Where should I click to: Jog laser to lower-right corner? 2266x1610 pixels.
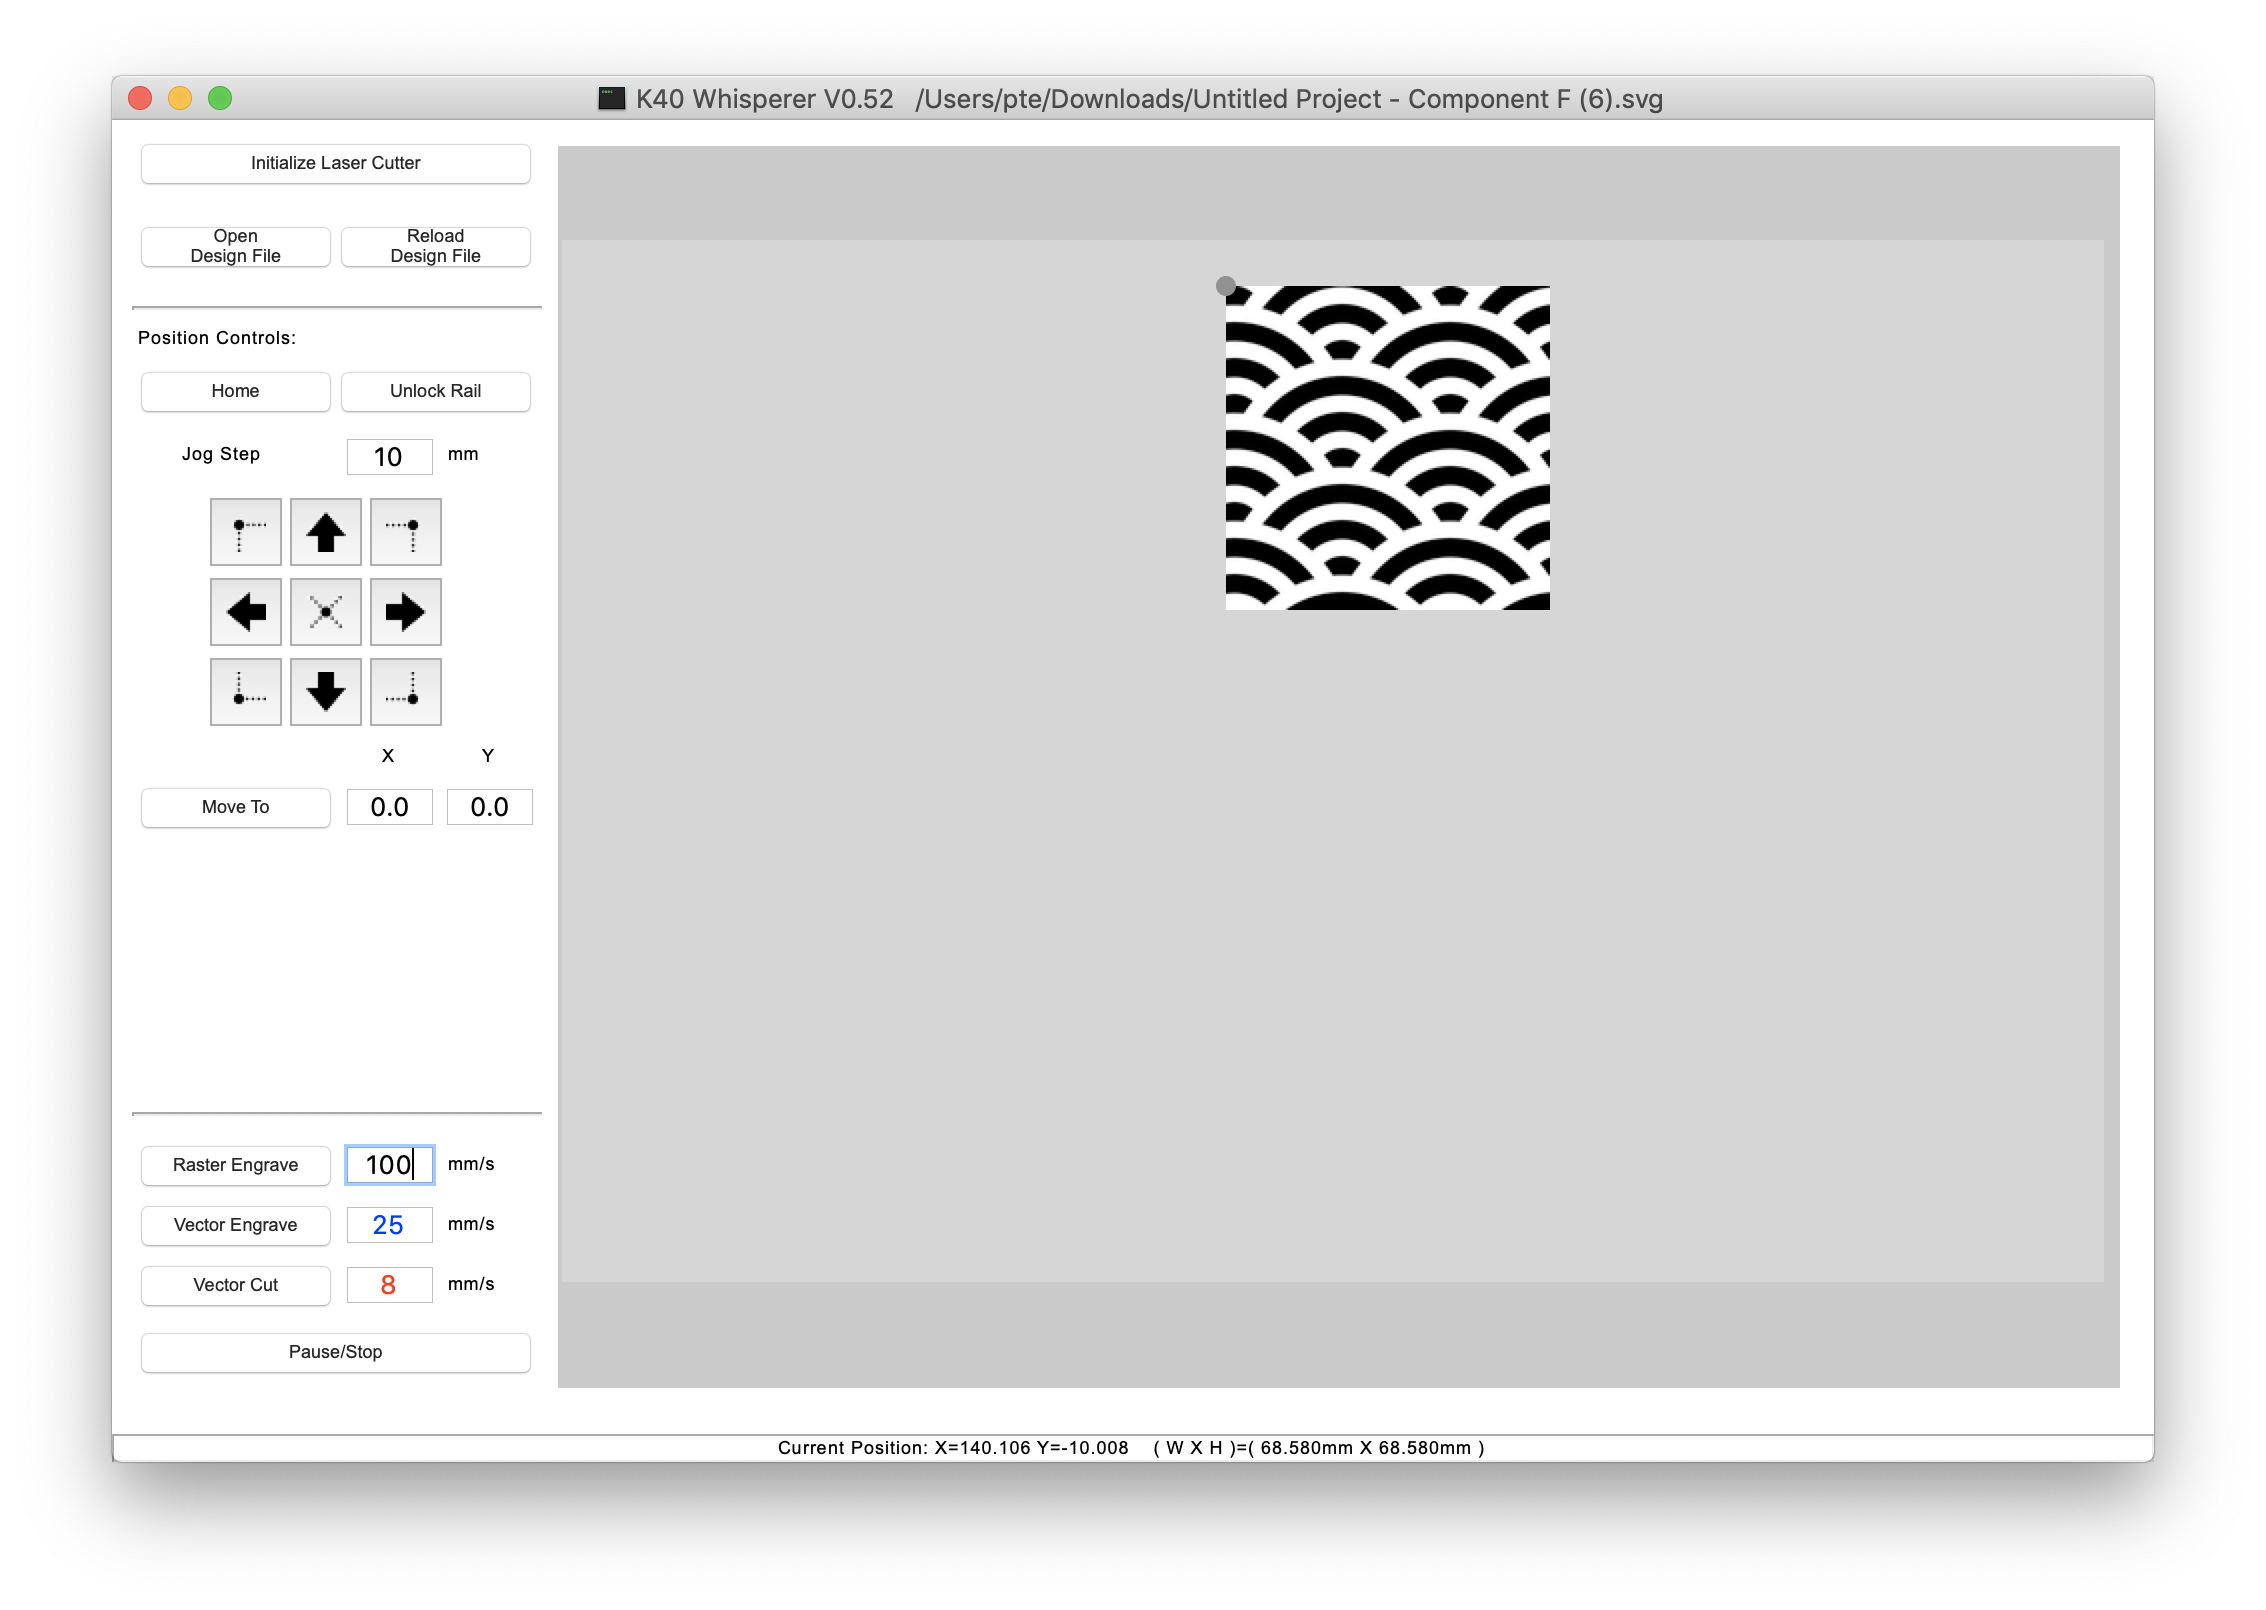[x=405, y=692]
